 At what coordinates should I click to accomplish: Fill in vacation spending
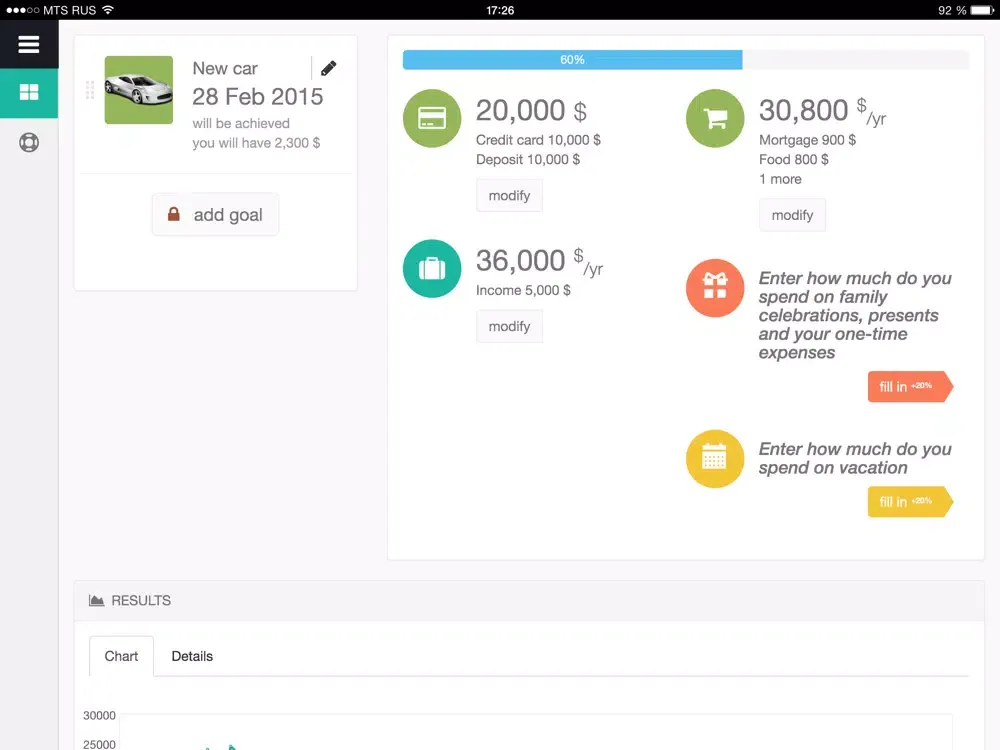click(x=910, y=502)
